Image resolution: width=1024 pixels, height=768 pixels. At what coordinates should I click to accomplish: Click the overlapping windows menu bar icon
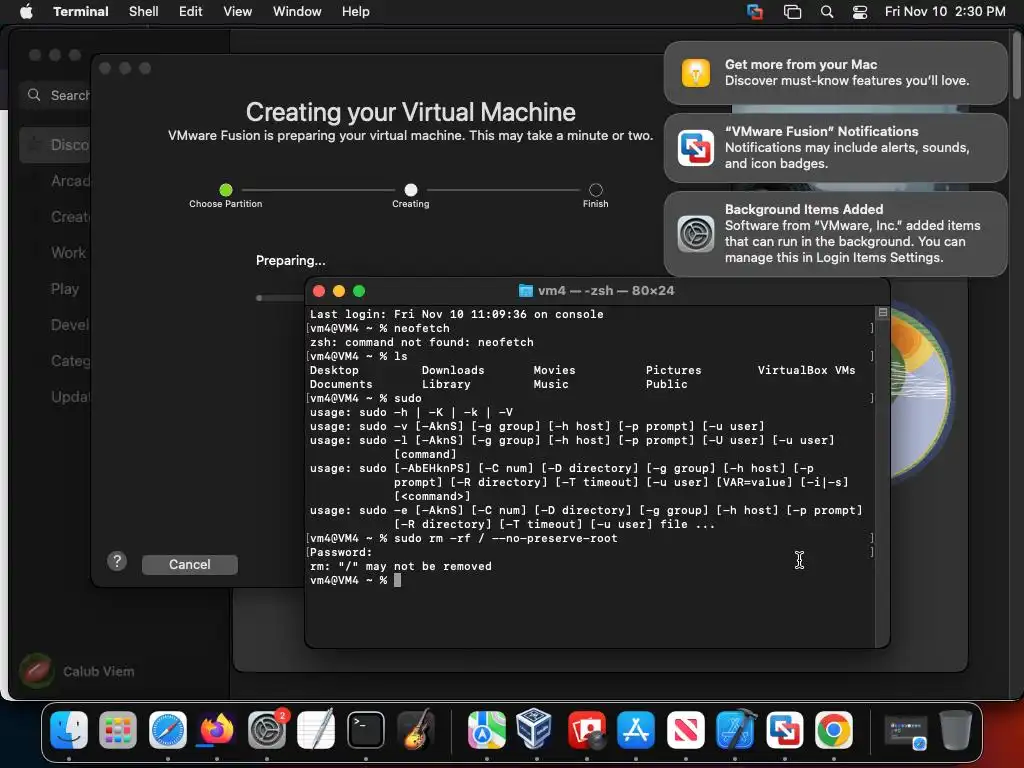pos(792,12)
